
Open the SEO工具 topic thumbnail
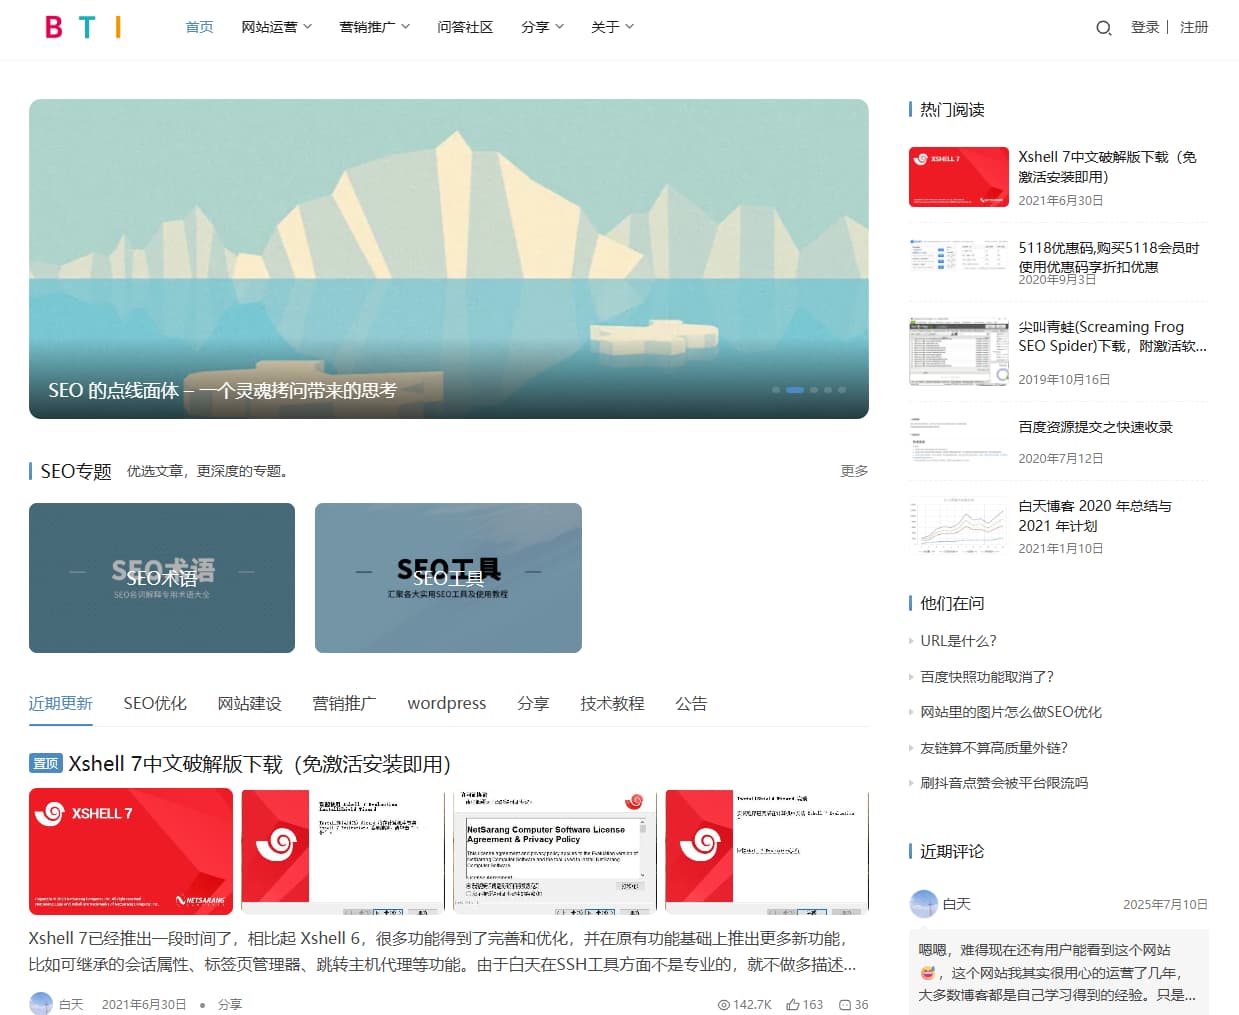point(448,578)
